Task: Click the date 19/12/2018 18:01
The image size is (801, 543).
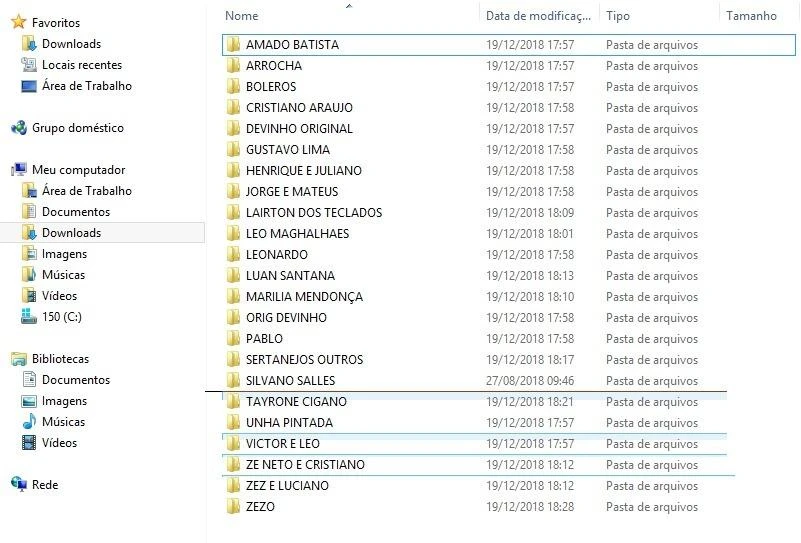Action: (x=530, y=233)
